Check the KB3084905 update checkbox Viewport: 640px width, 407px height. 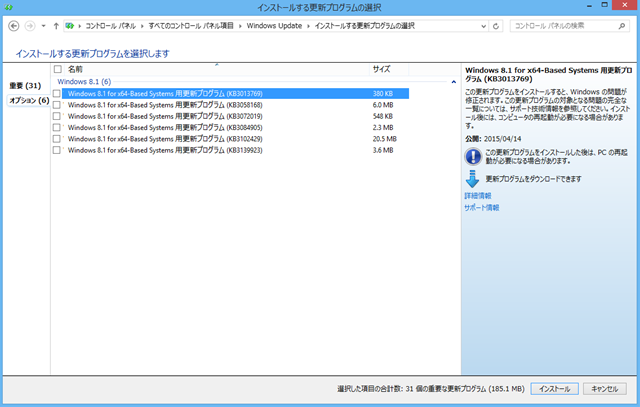(x=57, y=127)
